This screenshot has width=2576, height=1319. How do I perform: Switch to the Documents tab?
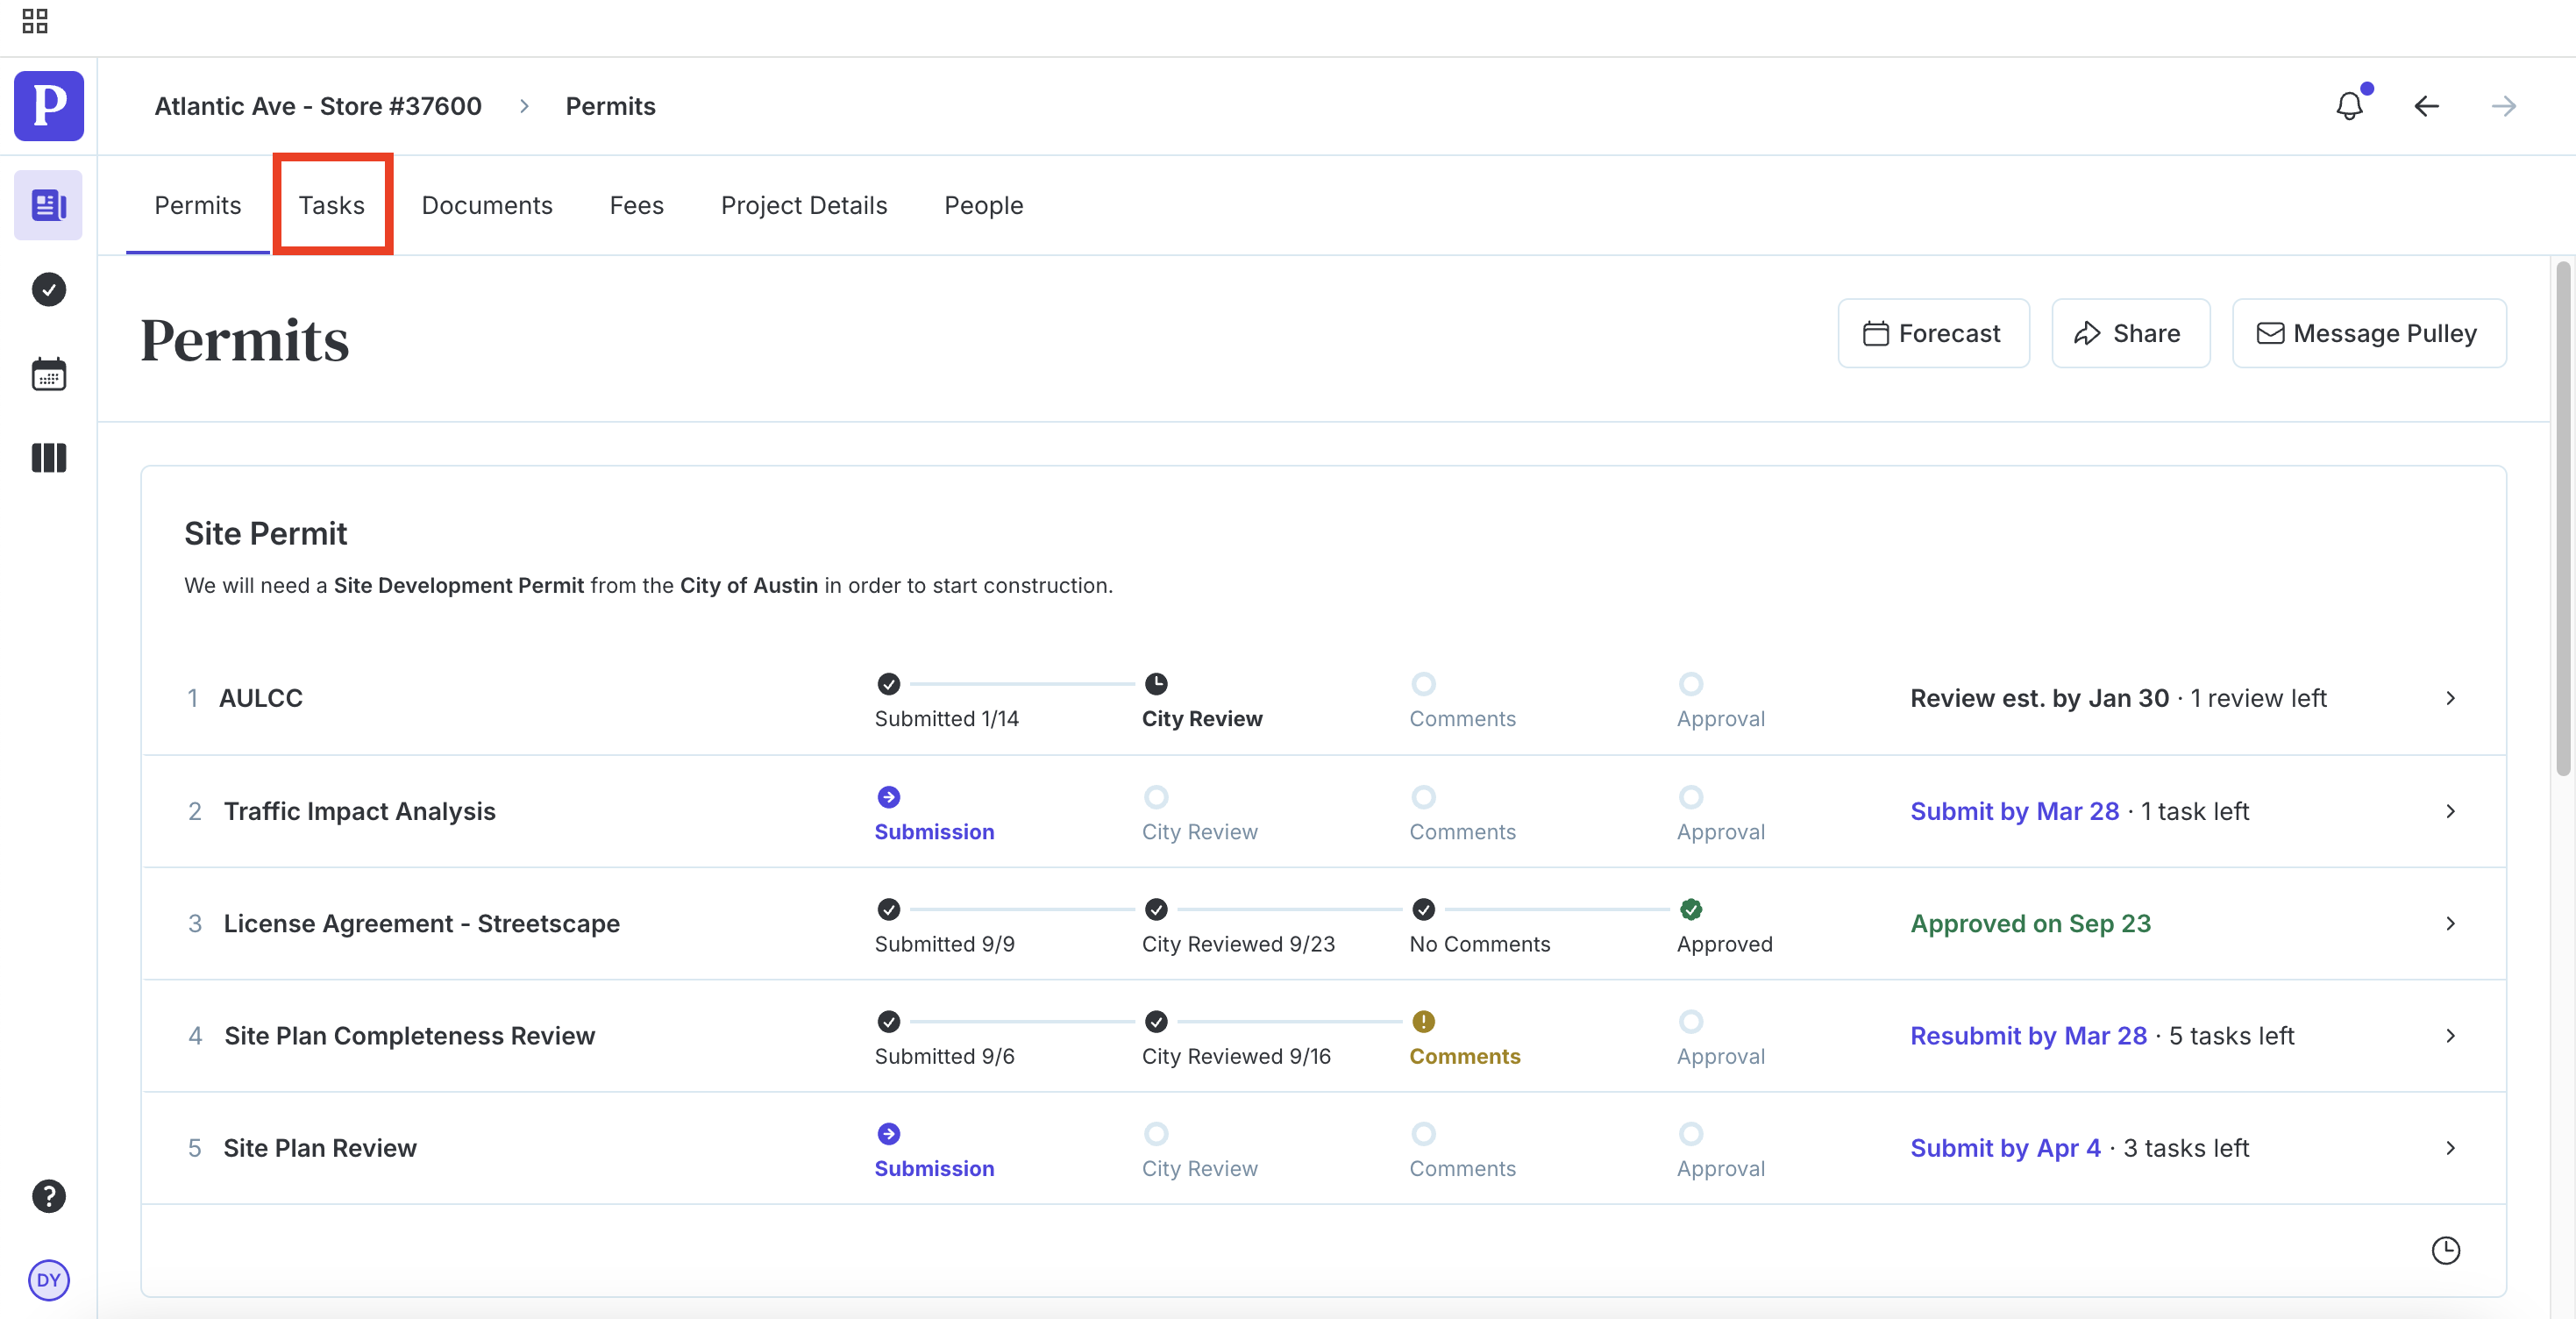(487, 205)
